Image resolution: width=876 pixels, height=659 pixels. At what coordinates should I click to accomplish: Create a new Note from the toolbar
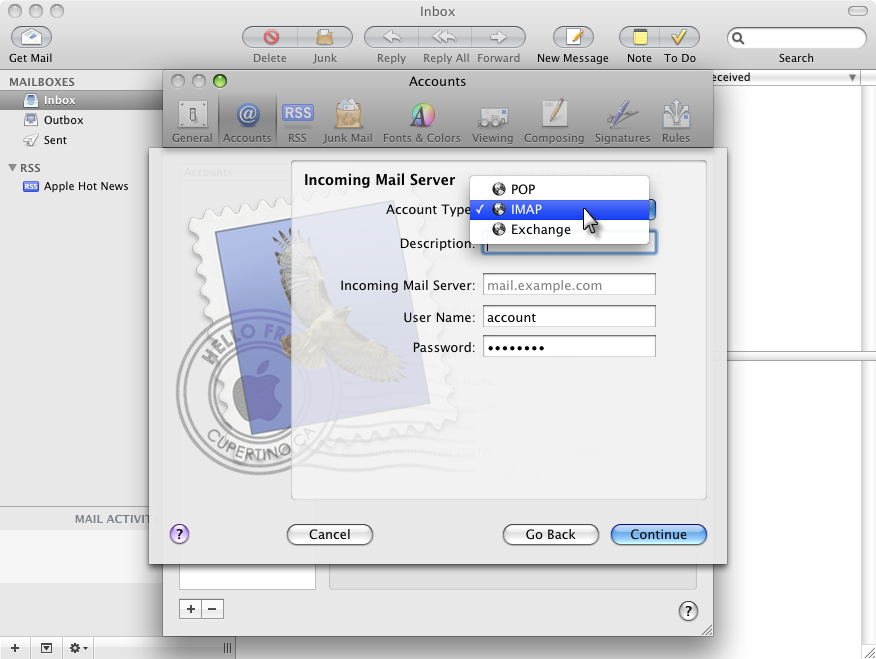[x=640, y=37]
